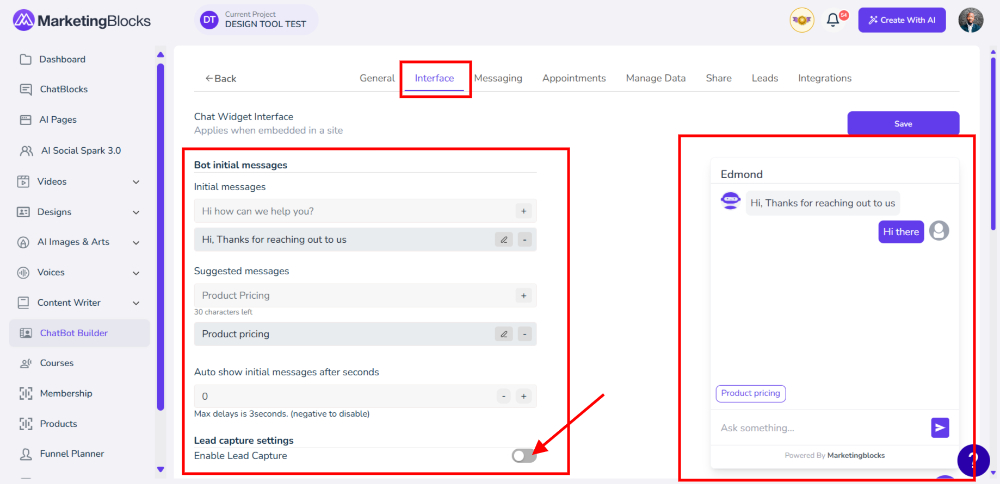Click the 'Hi there' chat bubble
The width and height of the screenshot is (1000, 484).
click(901, 231)
